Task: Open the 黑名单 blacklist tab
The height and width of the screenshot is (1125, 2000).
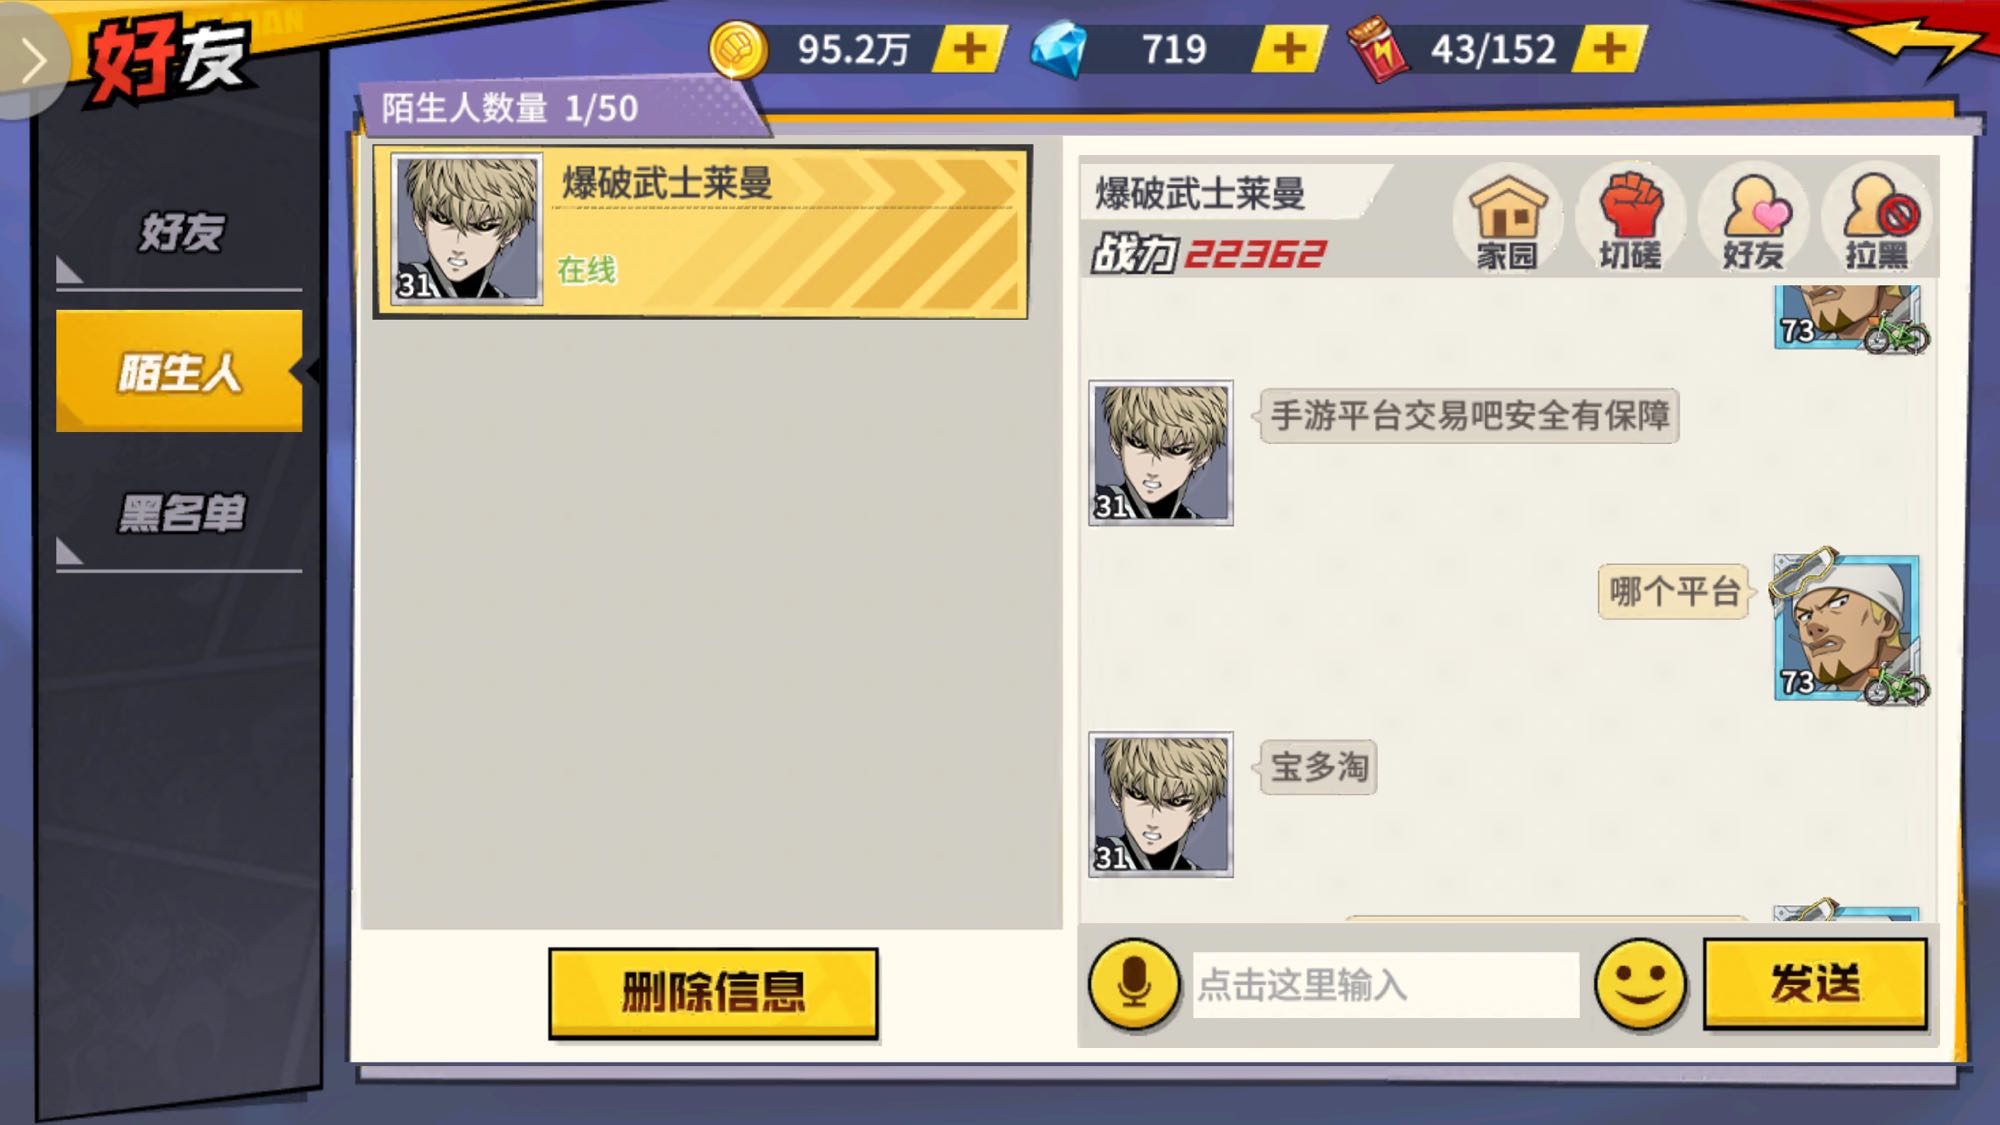Action: click(x=180, y=514)
